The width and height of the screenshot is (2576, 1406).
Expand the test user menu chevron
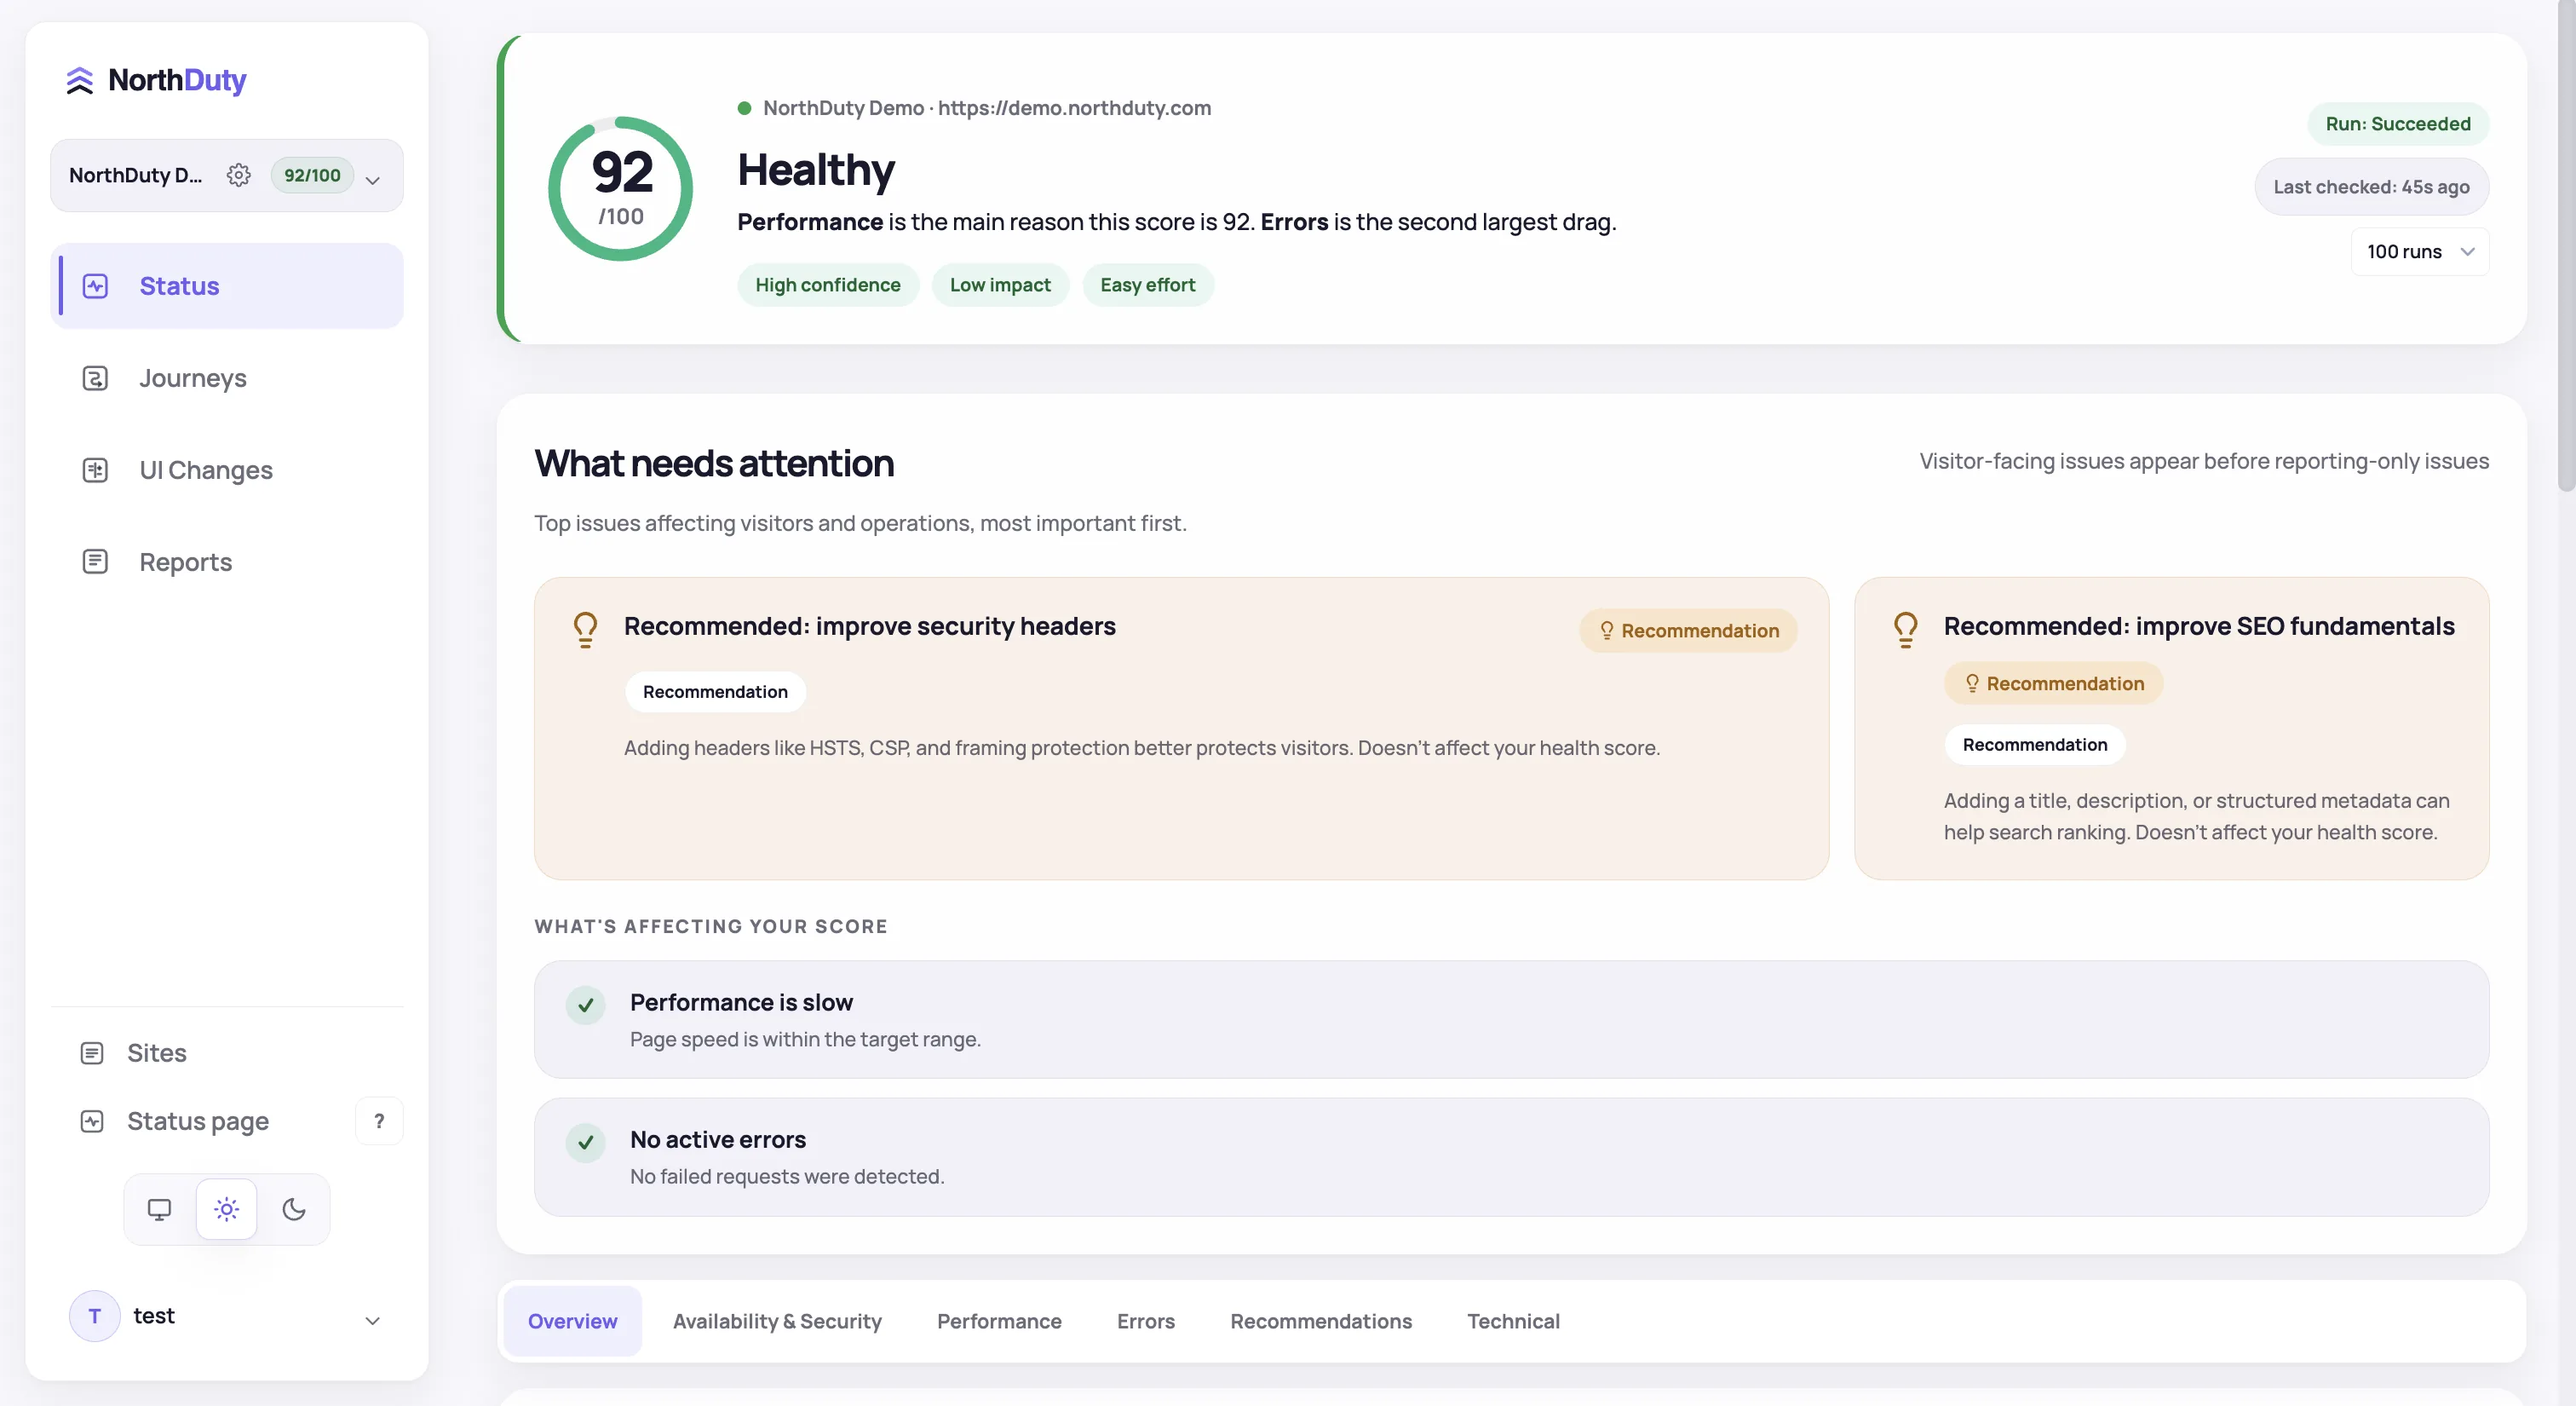[x=373, y=1320]
